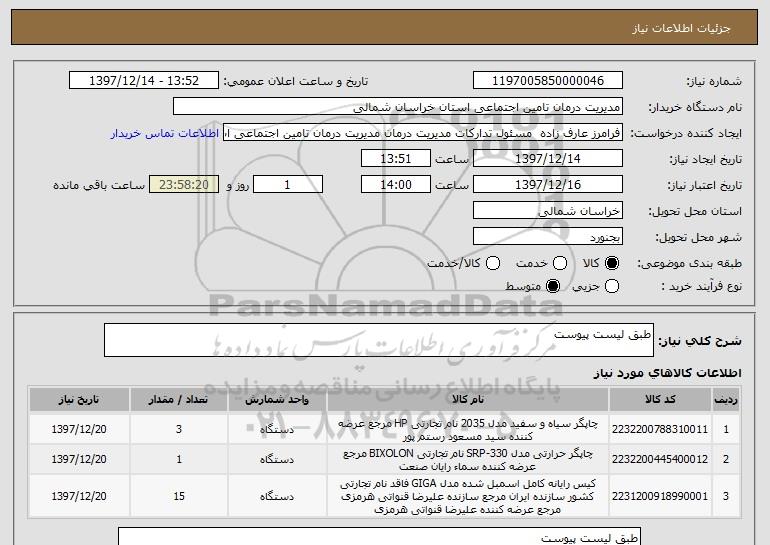Click the page header جزئیات اطلاعات نیاز

pos(681,28)
